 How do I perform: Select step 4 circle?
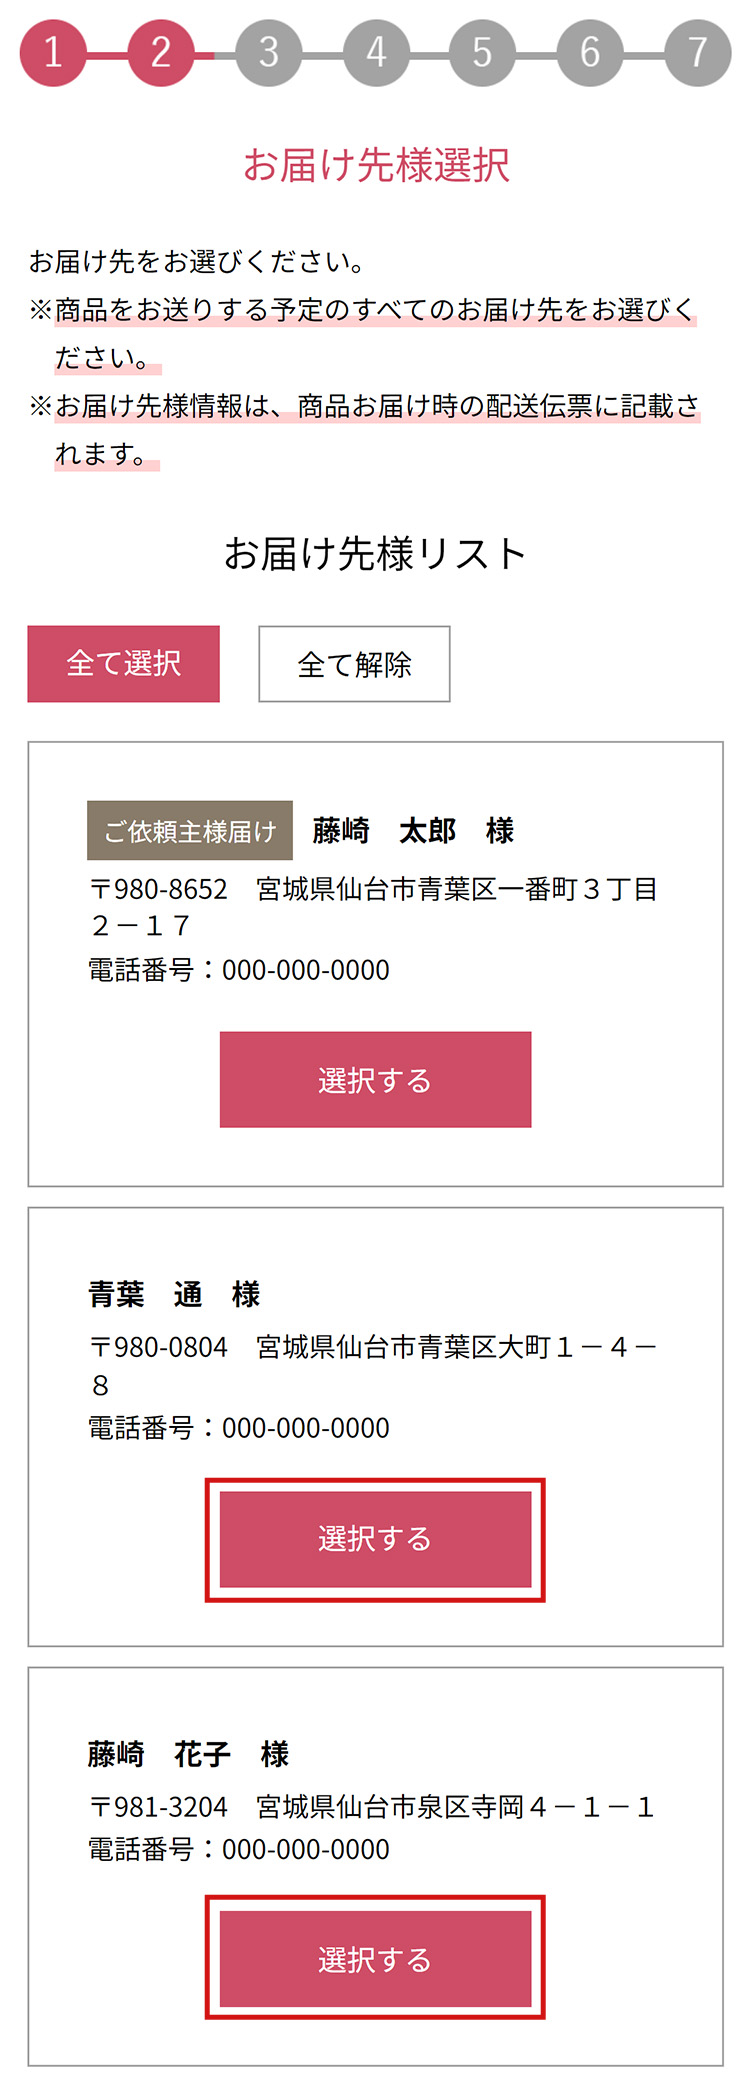[x=376, y=53]
